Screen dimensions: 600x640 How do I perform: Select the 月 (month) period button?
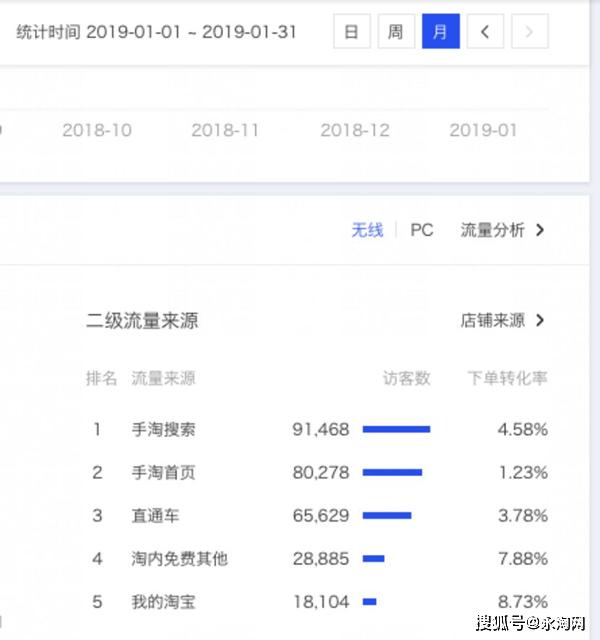[440, 32]
